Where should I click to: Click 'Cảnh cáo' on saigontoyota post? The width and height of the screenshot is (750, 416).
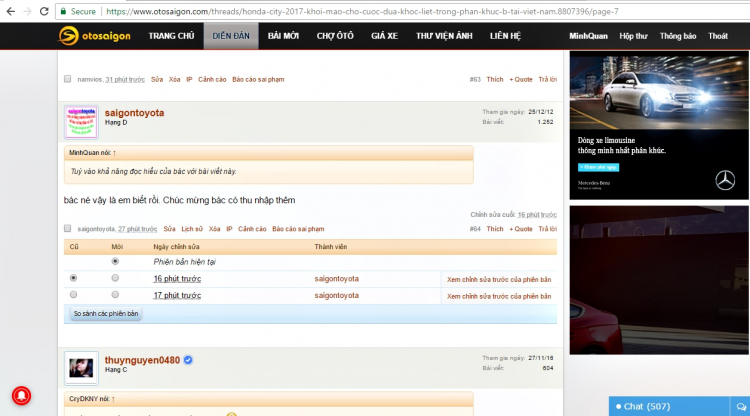pos(252,229)
